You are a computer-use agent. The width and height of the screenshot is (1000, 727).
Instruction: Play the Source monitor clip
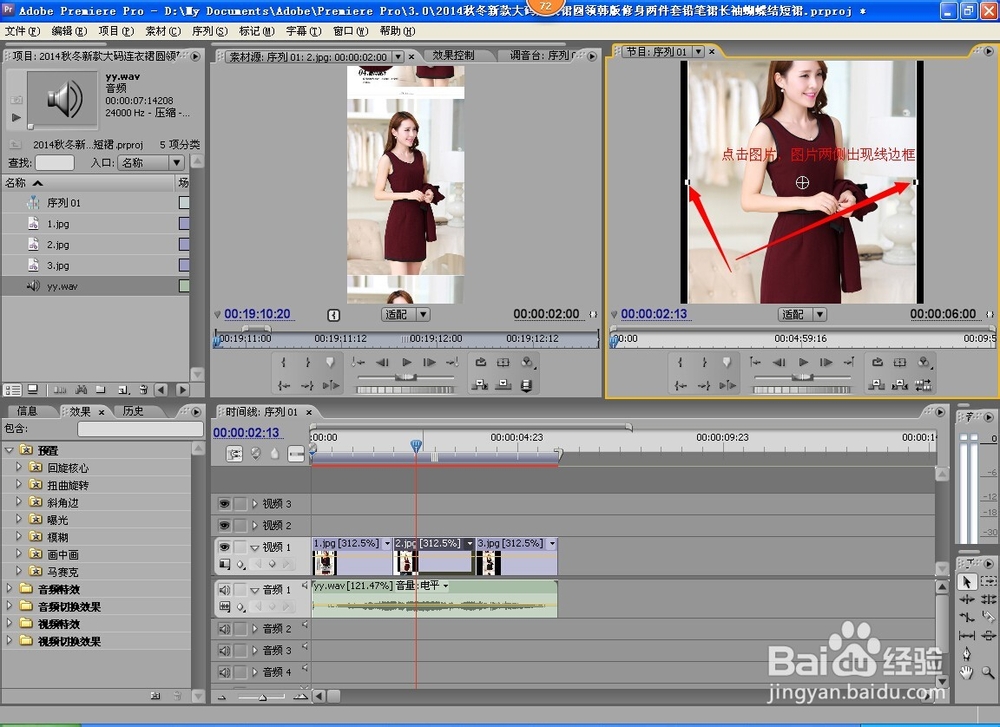[x=406, y=362]
